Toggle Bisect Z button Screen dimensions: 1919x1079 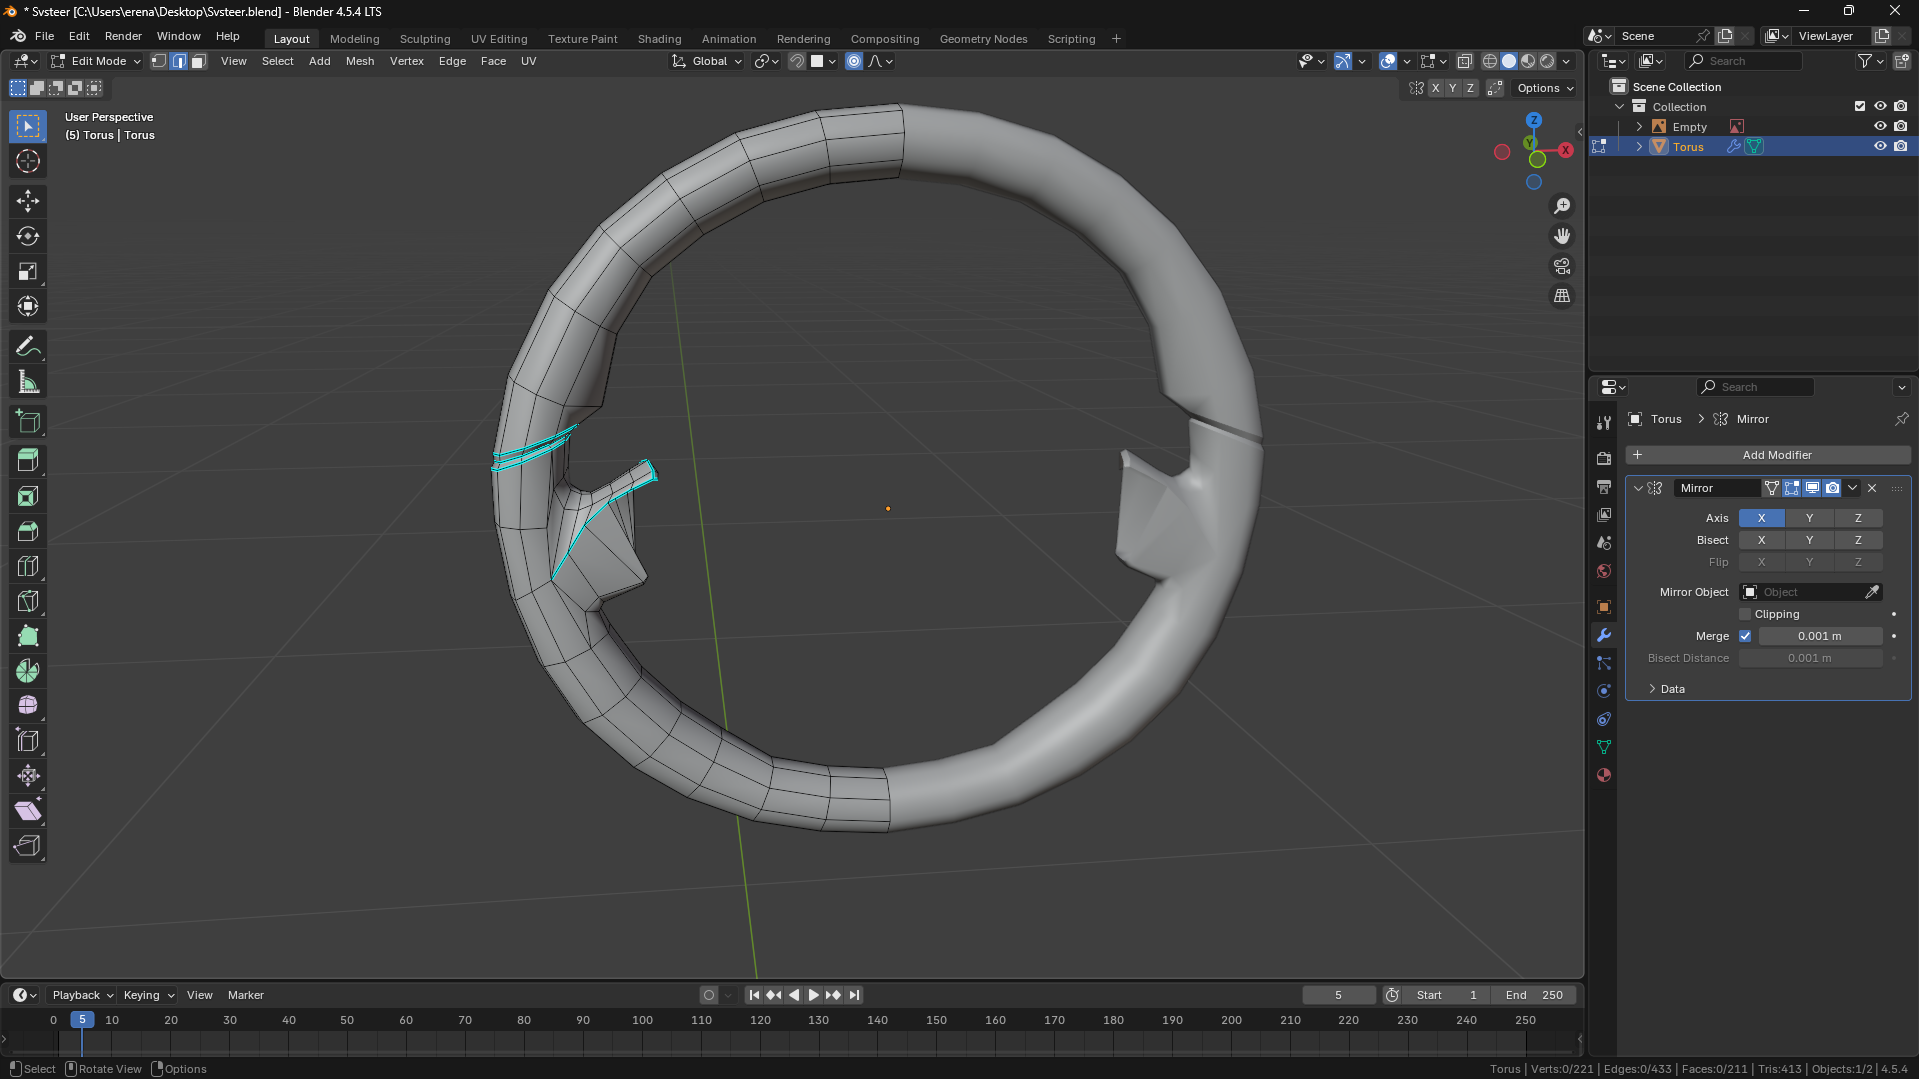1858,540
